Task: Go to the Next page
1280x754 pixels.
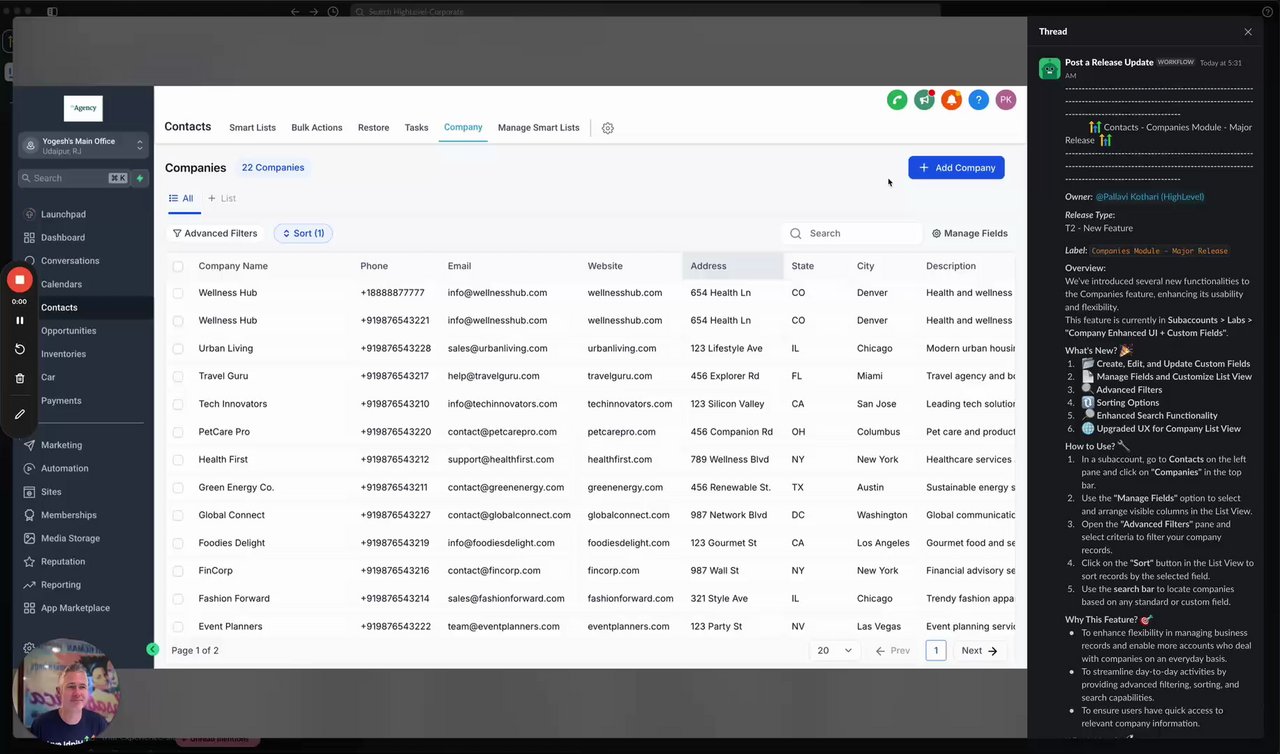Action: pos(979,650)
